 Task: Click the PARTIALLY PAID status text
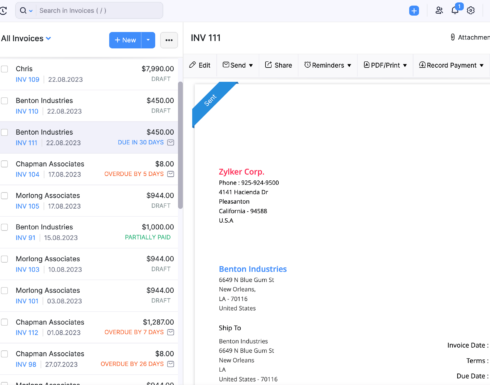pyautogui.click(x=148, y=237)
